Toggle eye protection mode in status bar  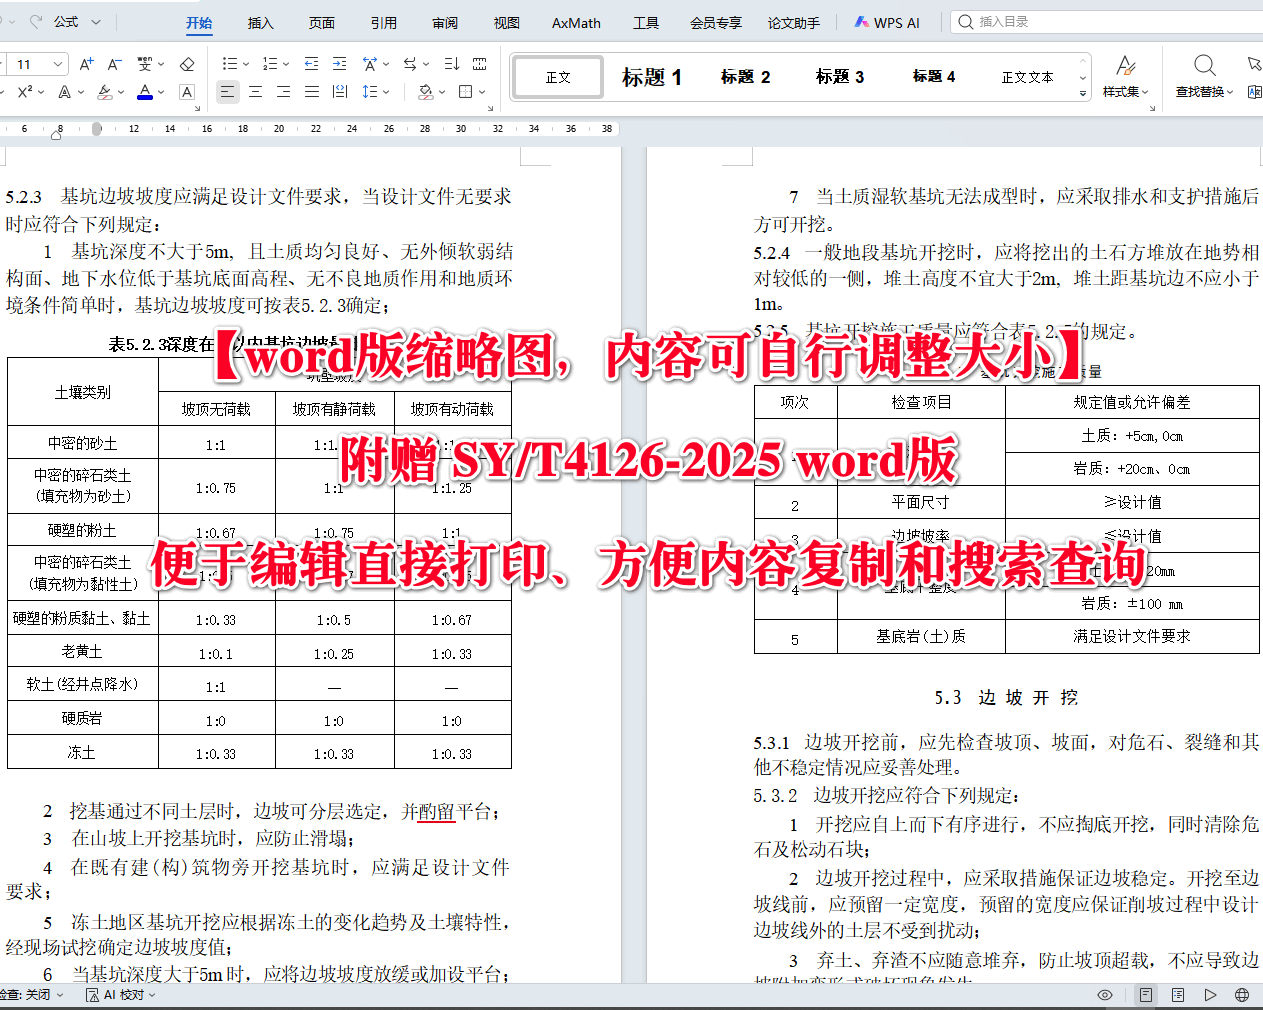pyautogui.click(x=1105, y=995)
